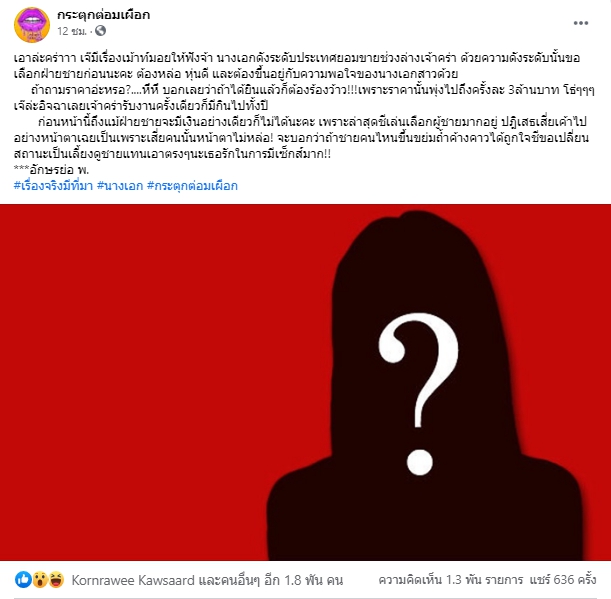Open the 12 ชม. post timestamp

(72, 31)
